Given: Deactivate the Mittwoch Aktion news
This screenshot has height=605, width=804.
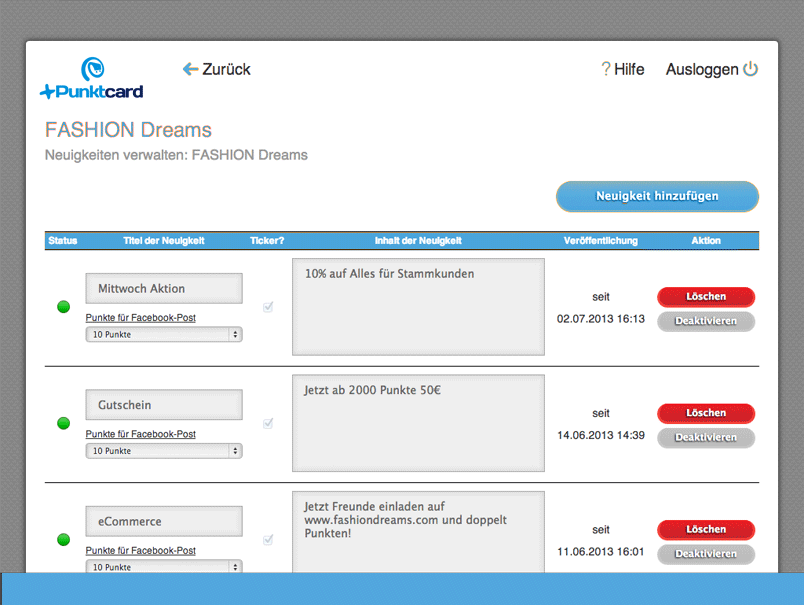Looking at the screenshot, I should [706, 321].
